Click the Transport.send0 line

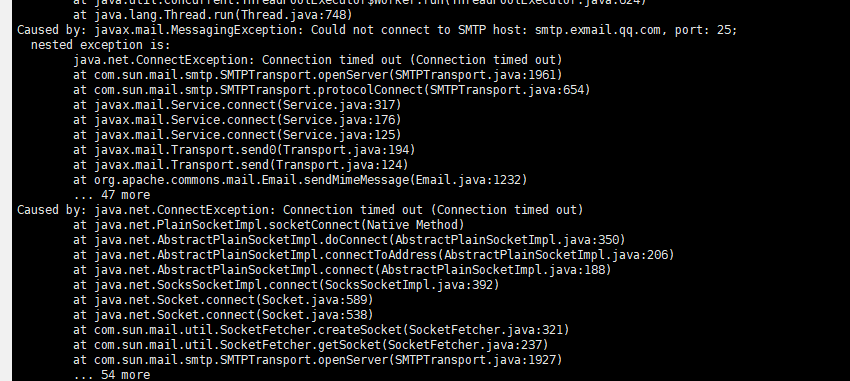pyautogui.click(x=244, y=150)
